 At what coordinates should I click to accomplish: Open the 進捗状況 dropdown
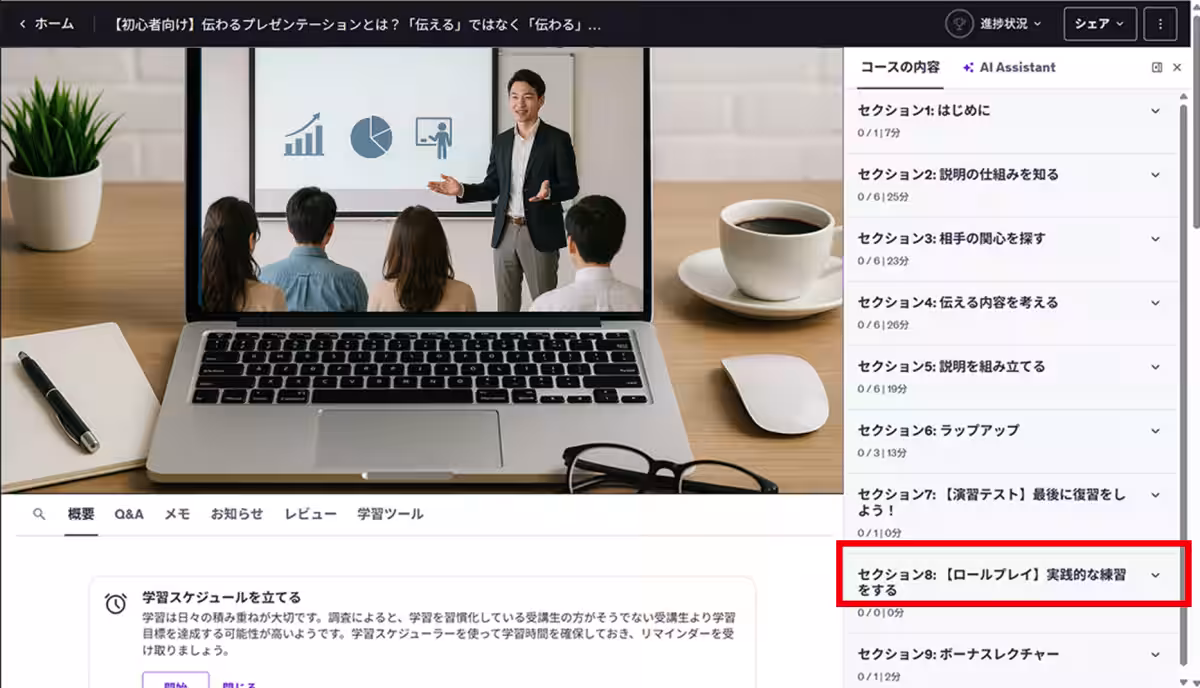click(x=1001, y=23)
